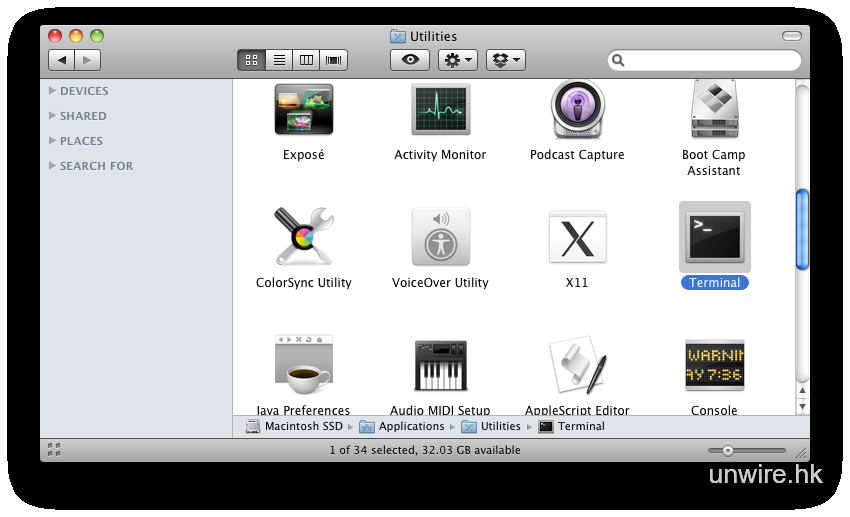This screenshot has width=850, height=517.
Task: Expand the DEVICES sidebar section
Action: 53,91
